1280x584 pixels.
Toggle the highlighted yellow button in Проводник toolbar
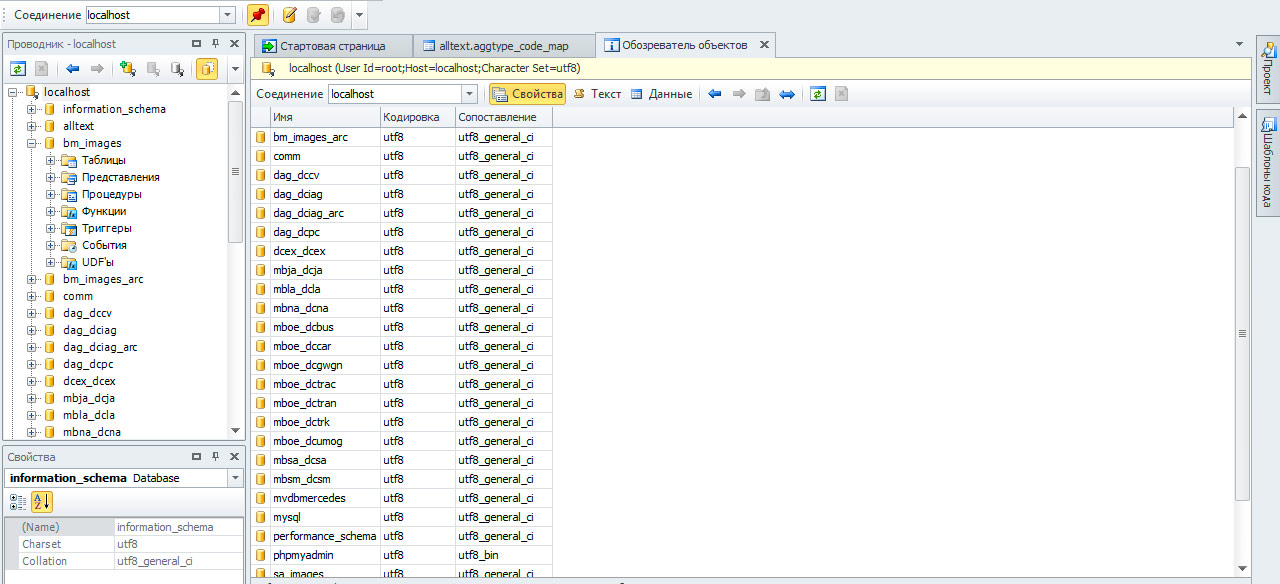(207, 69)
